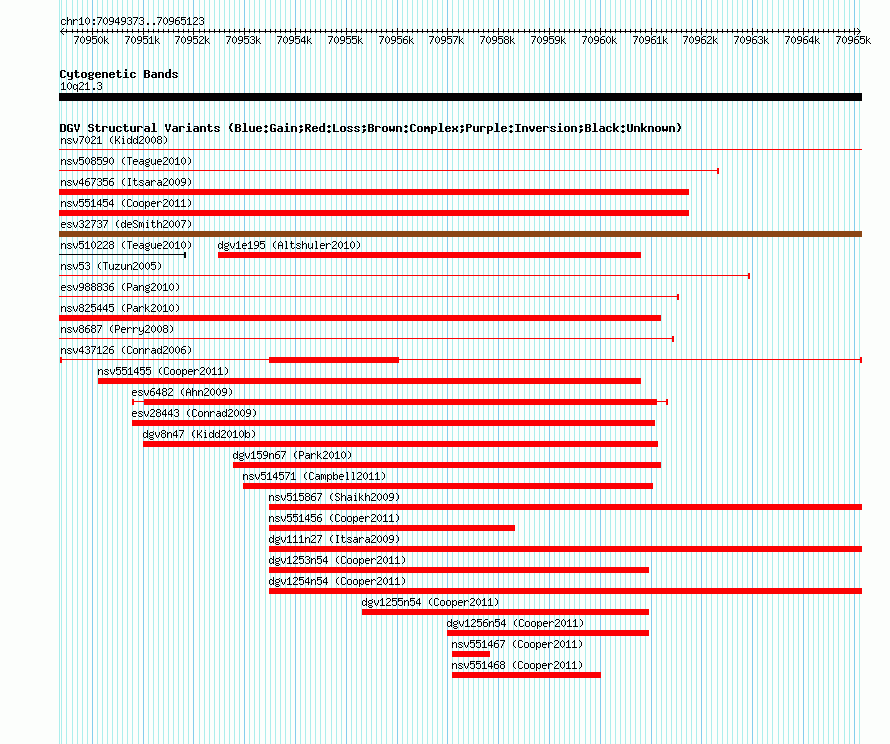The image size is (890, 744).
Task: Select the dgv1255n54 red bar
Action: tap(505, 612)
